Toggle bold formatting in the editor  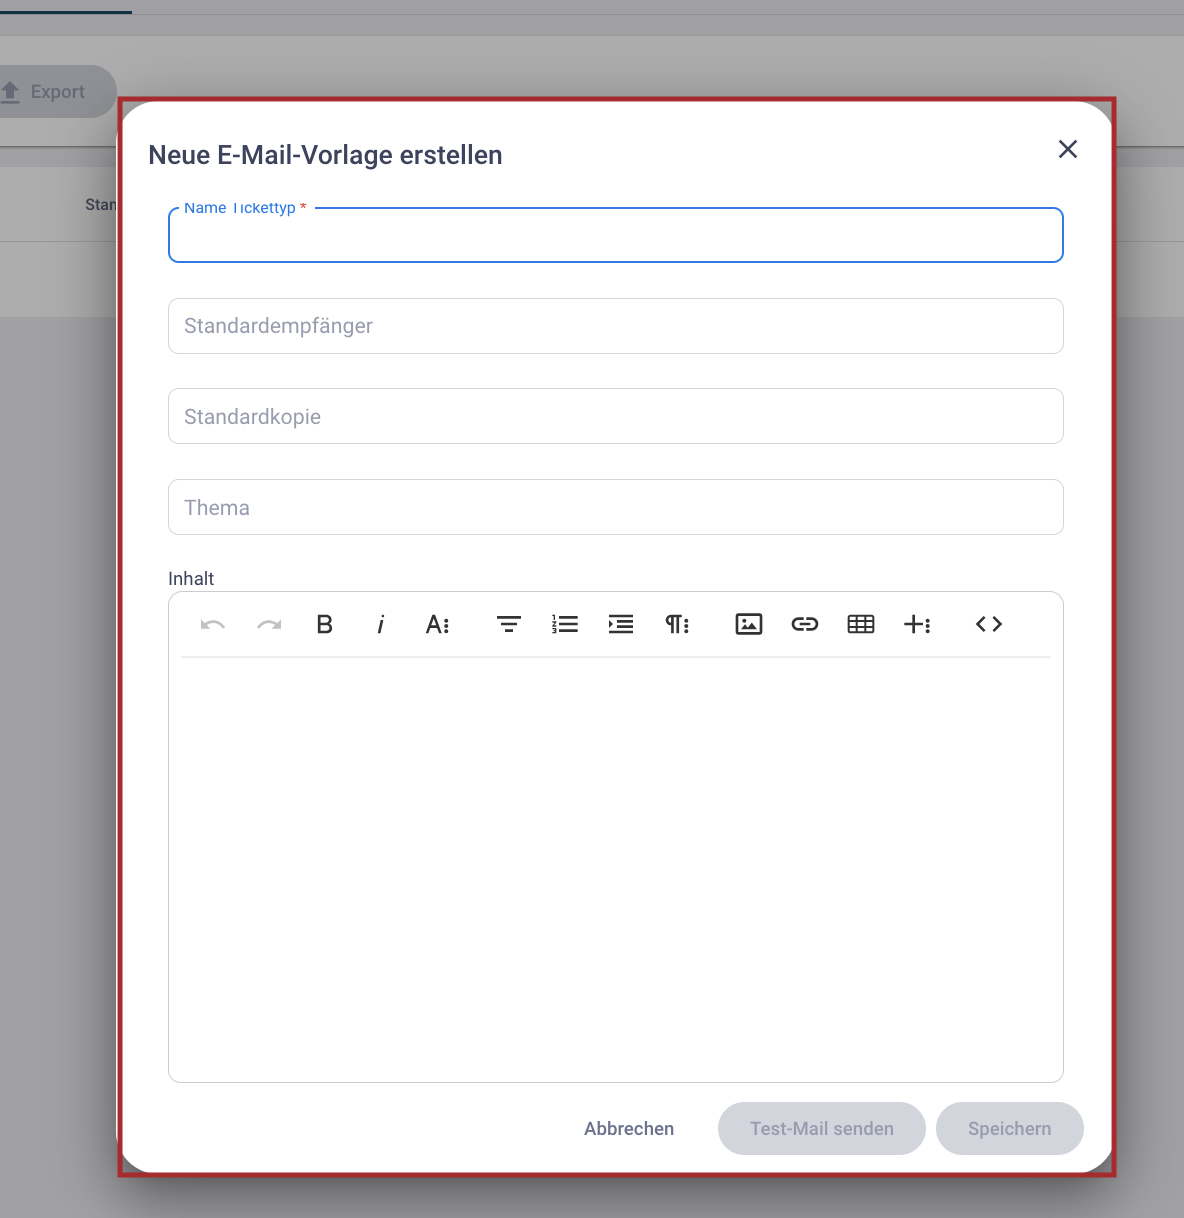coord(325,624)
